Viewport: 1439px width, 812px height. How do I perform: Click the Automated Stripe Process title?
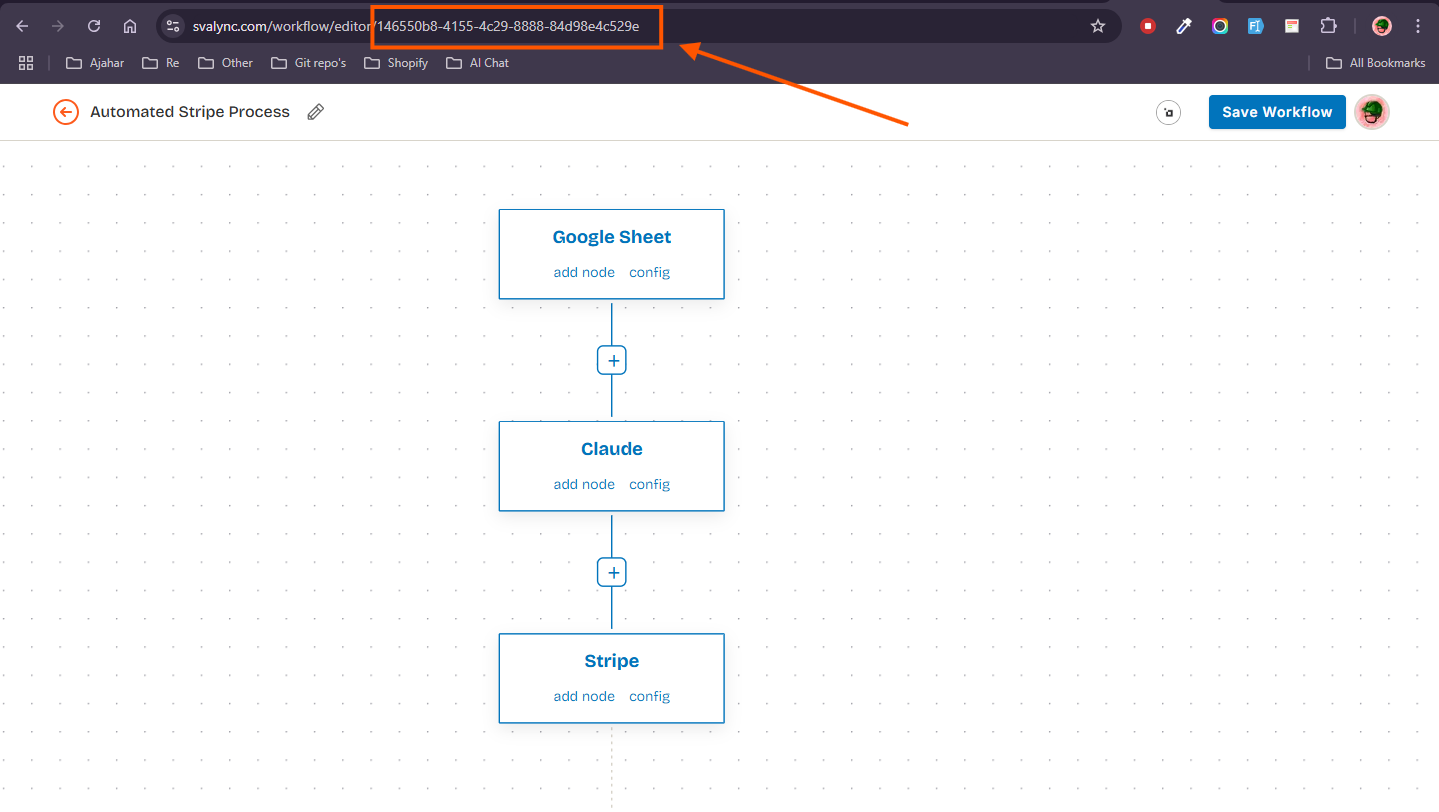click(x=190, y=112)
